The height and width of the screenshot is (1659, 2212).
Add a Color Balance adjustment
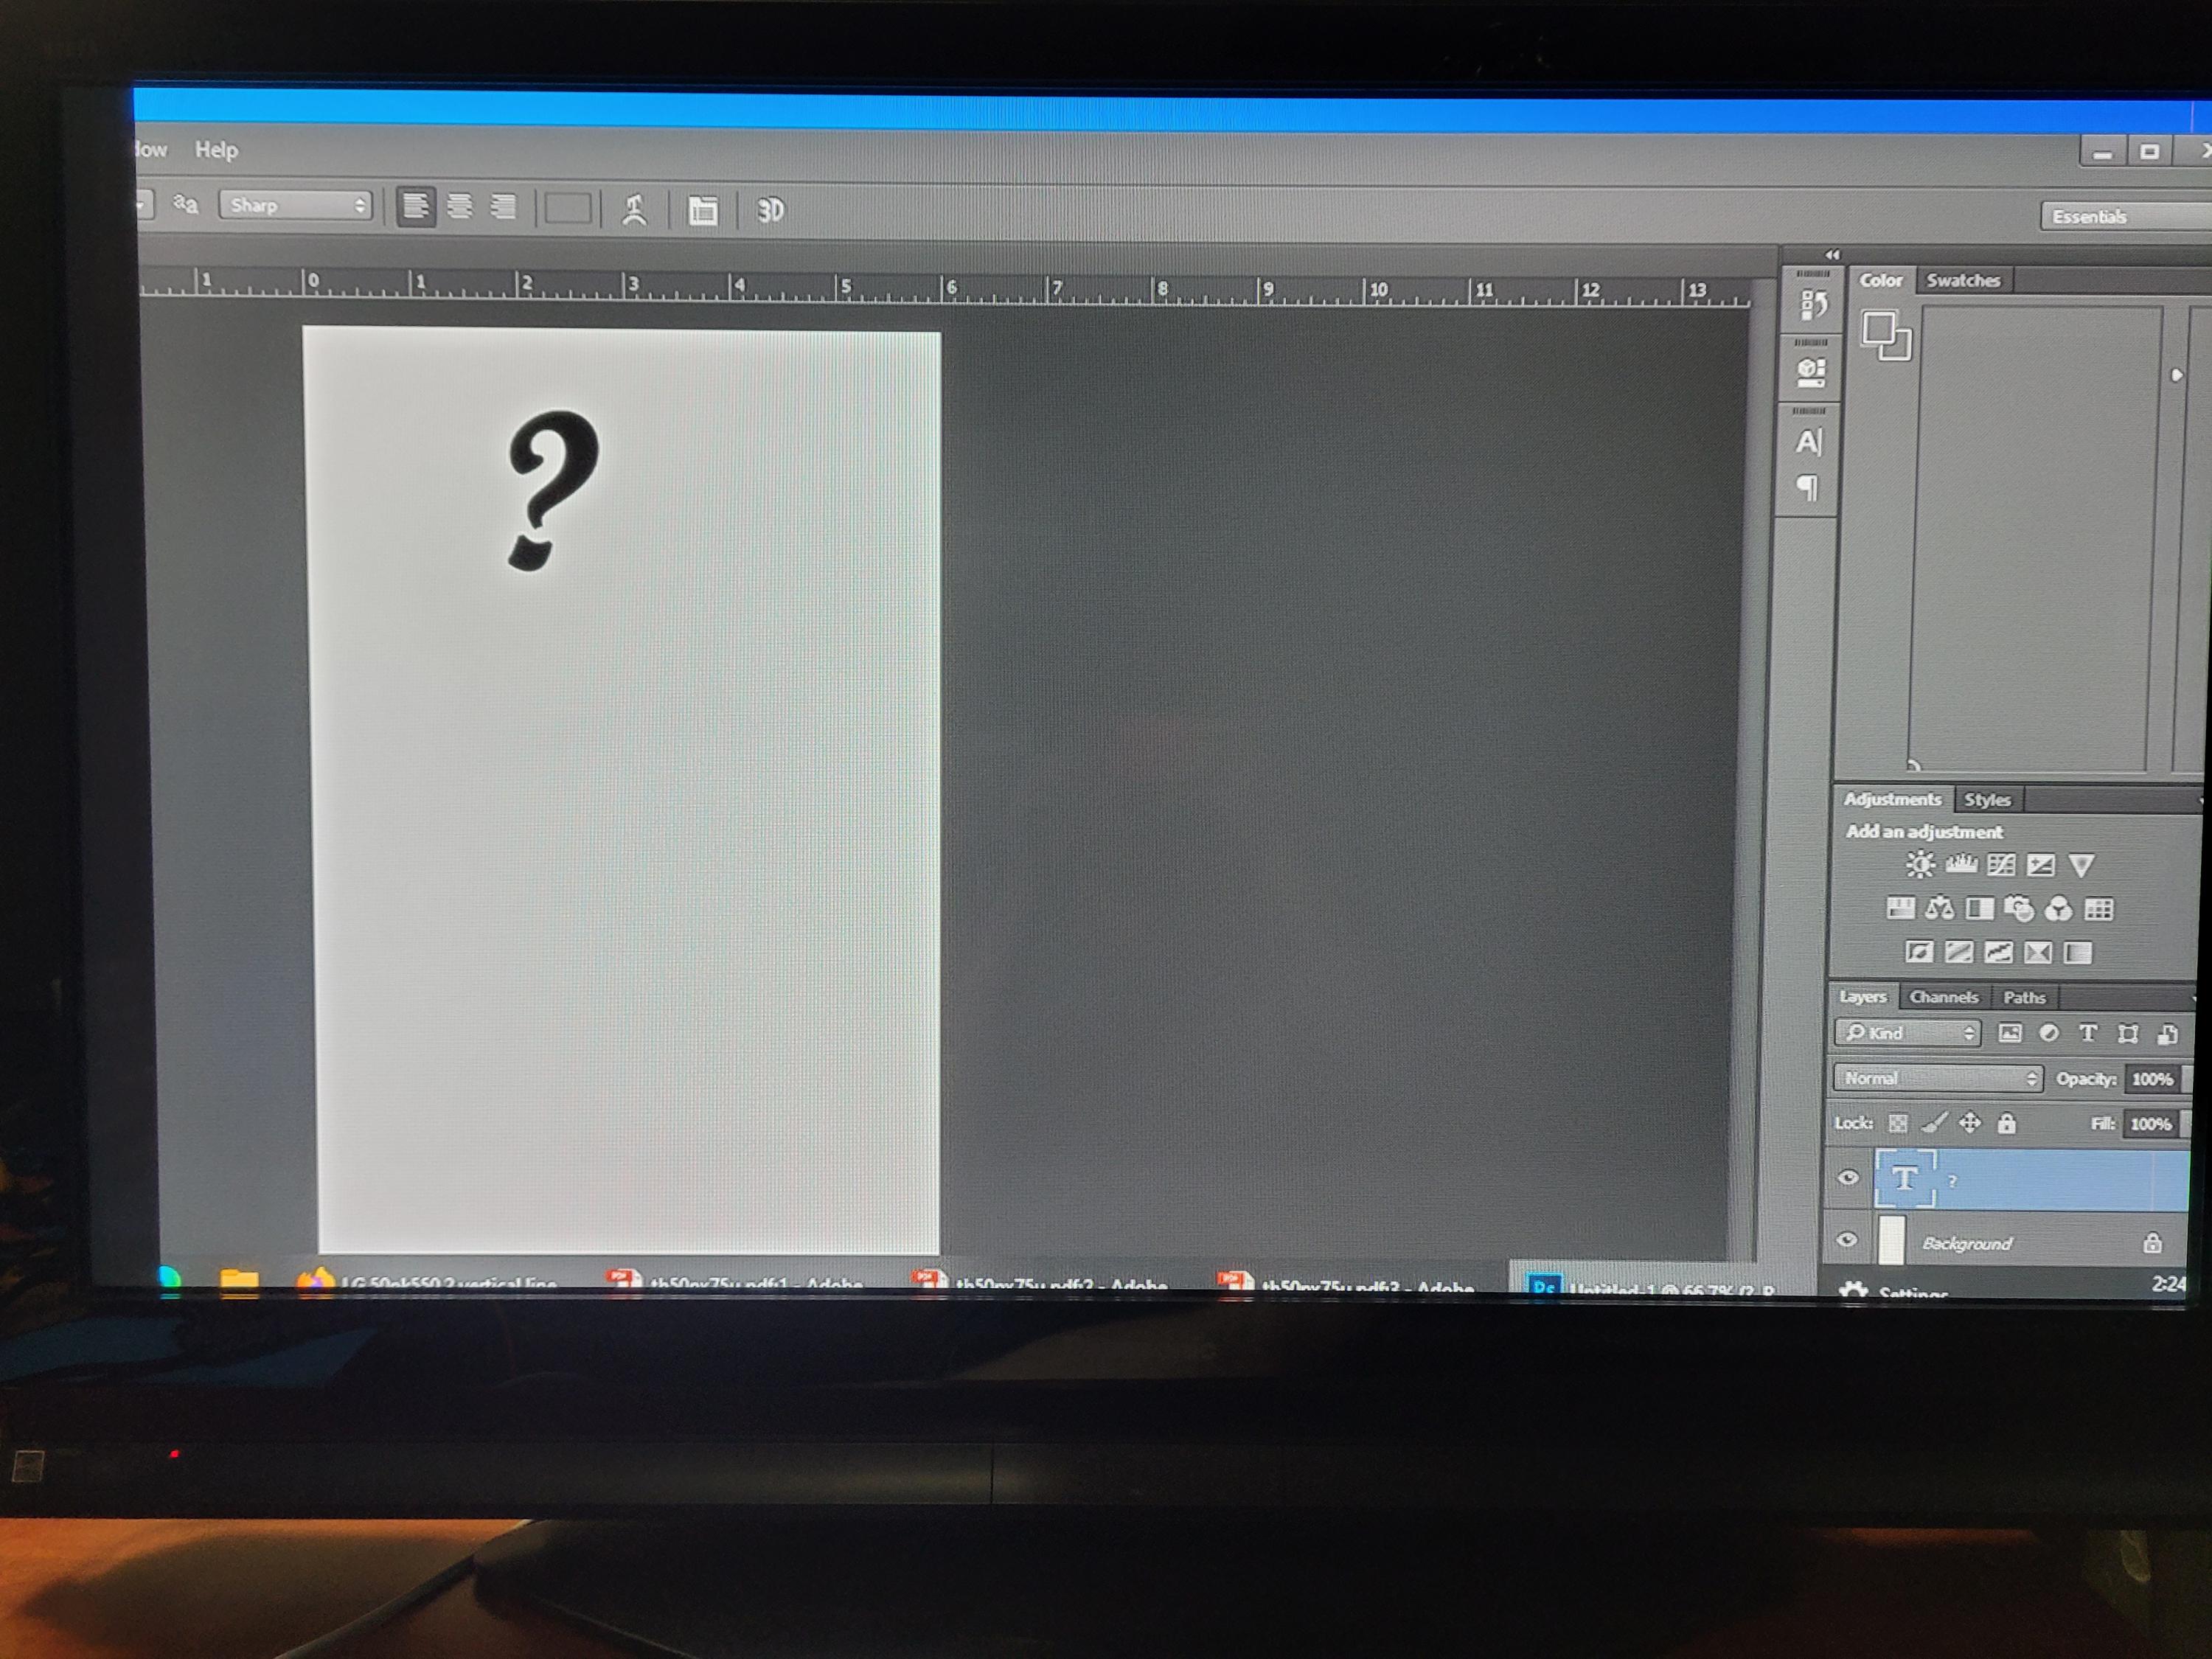tap(1940, 908)
